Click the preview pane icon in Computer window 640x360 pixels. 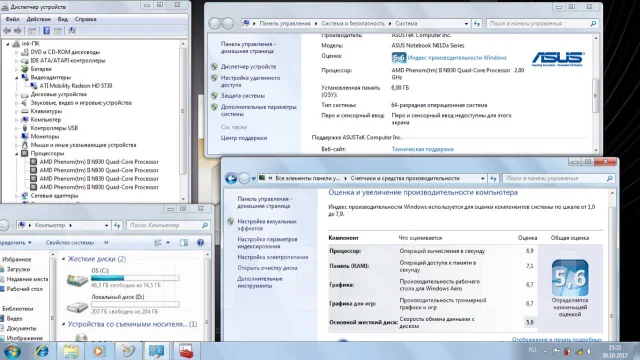coord(184,243)
